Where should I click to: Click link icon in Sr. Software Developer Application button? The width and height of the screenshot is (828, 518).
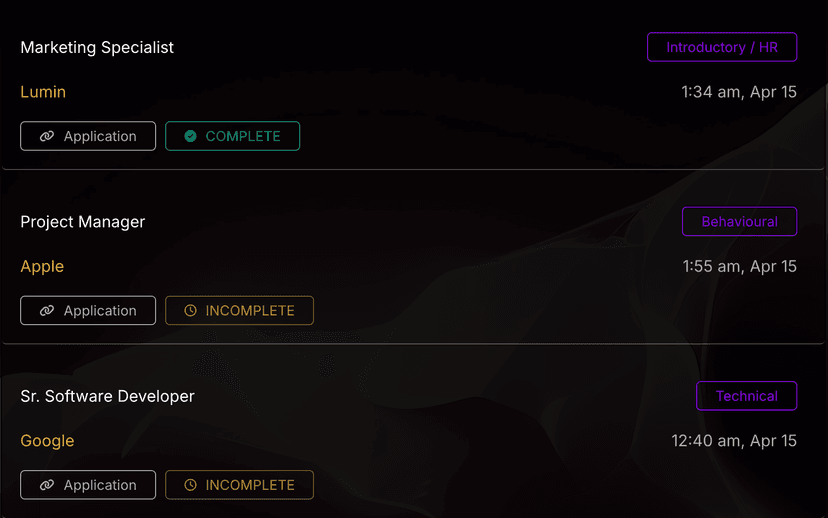pos(46,485)
